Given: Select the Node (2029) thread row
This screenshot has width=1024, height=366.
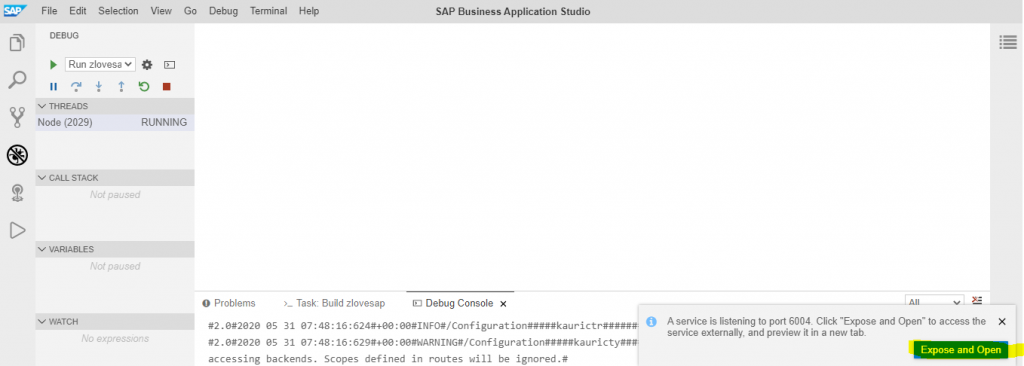Looking at the screenshot, I should [x=115, y=122].
